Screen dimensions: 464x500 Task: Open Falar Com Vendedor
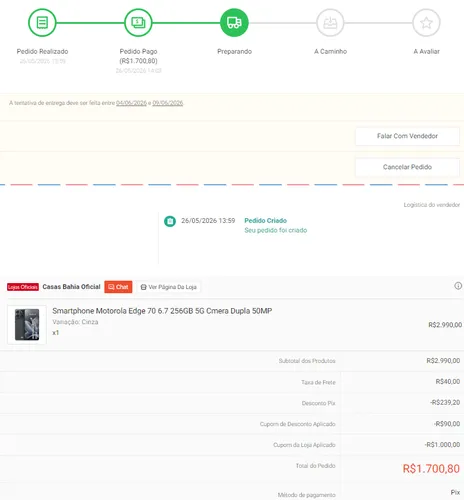[x=407, y=136]
